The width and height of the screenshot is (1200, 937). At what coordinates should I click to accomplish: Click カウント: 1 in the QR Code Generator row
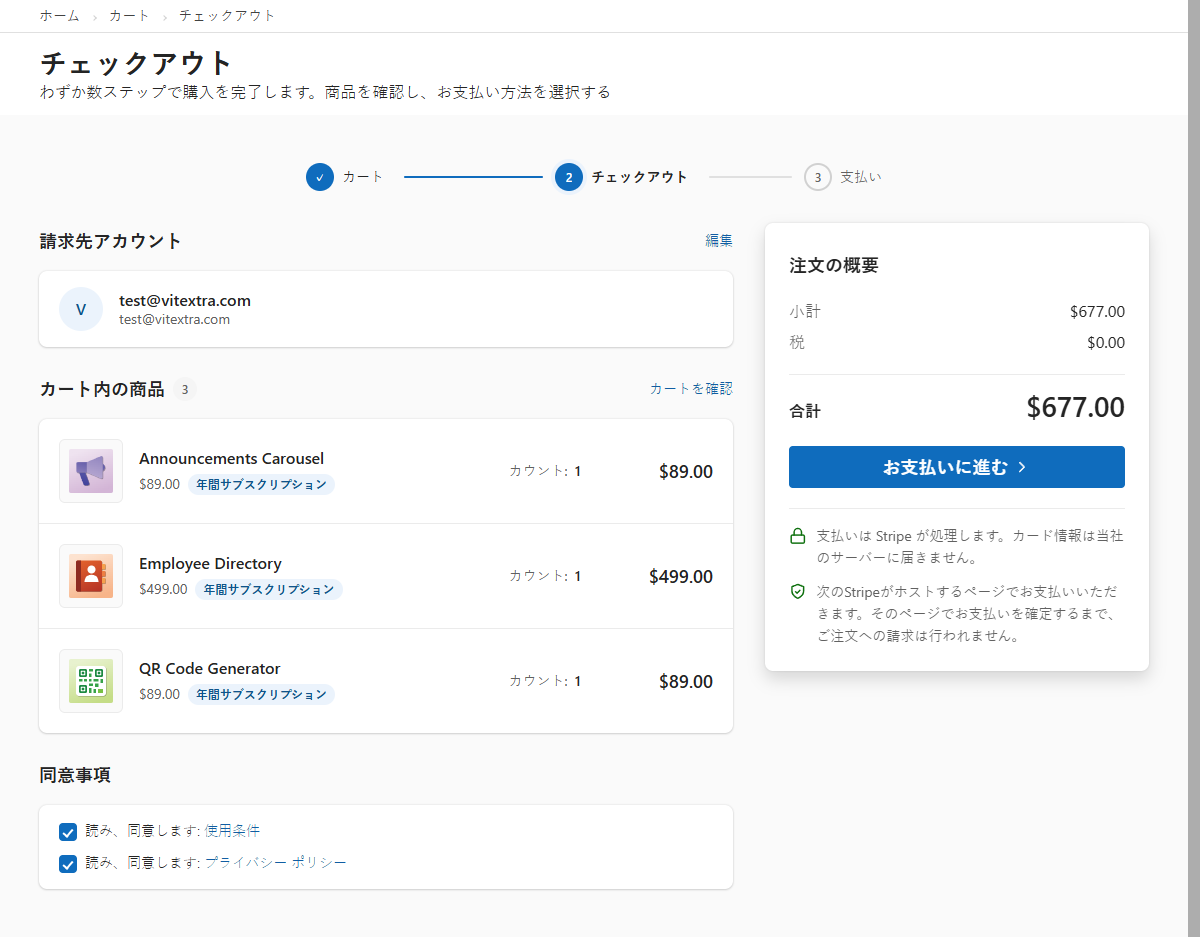(545, 681)
